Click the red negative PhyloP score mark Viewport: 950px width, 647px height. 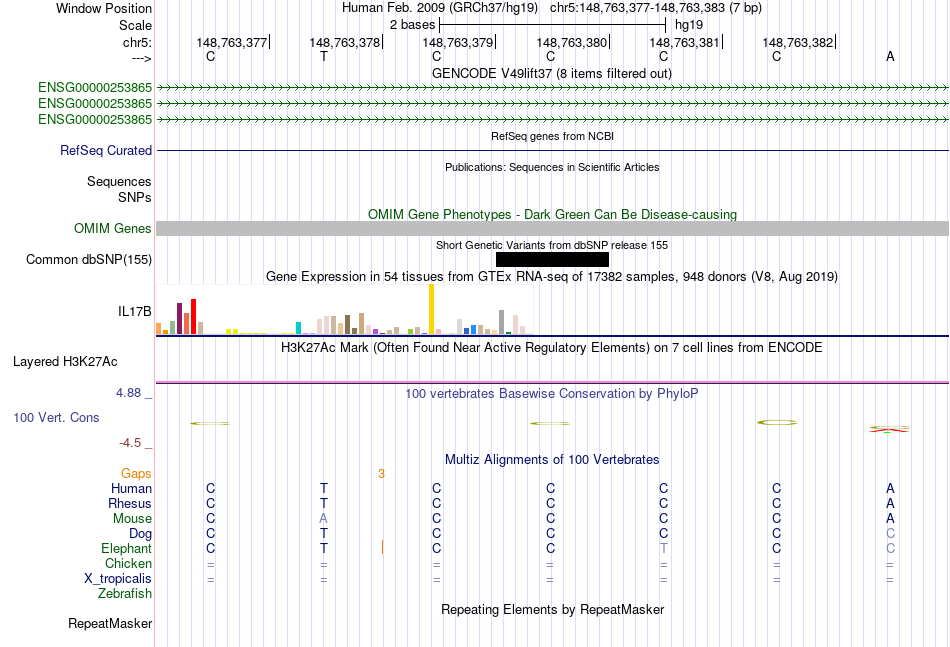(x=889, y=429)
